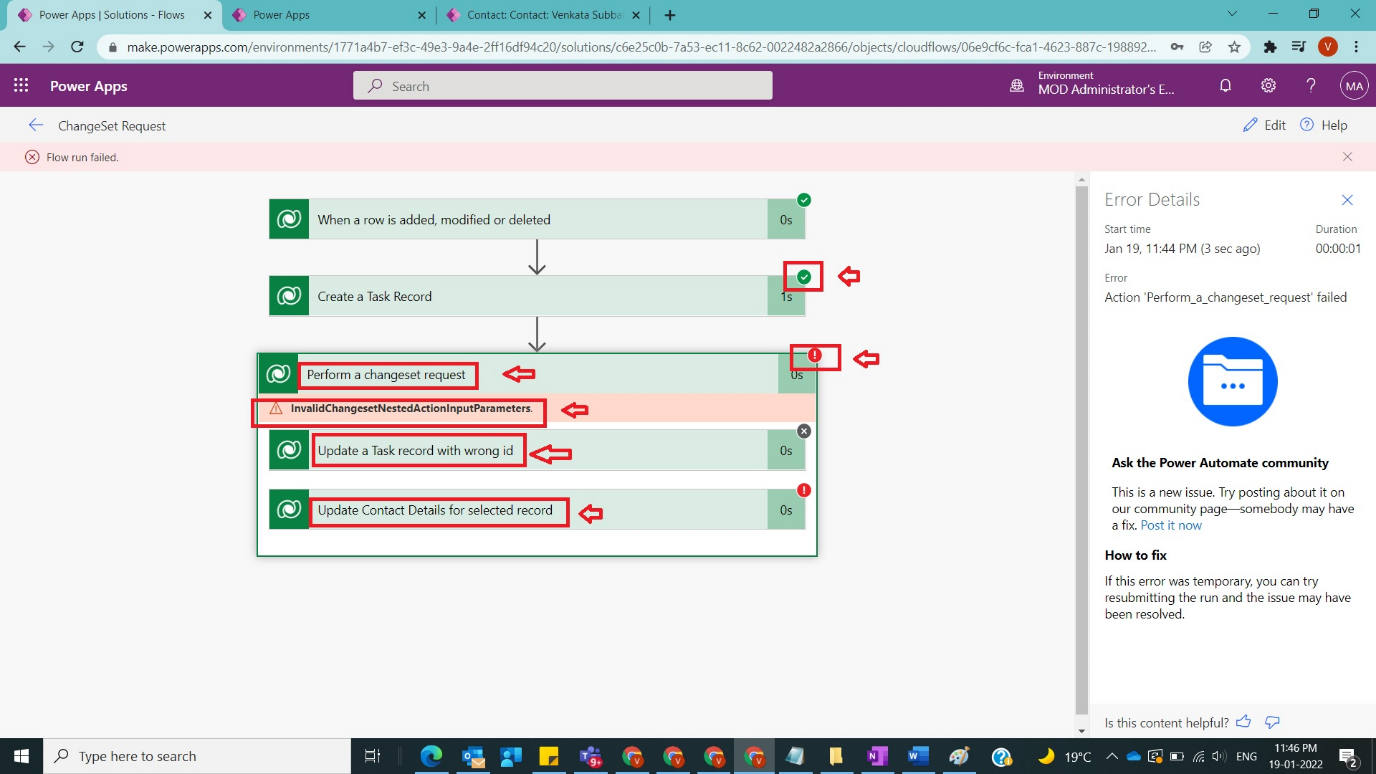Toggle the bookmark star in the address bar
Screen dimensions: 1376x774
[x=1235, y=46]
